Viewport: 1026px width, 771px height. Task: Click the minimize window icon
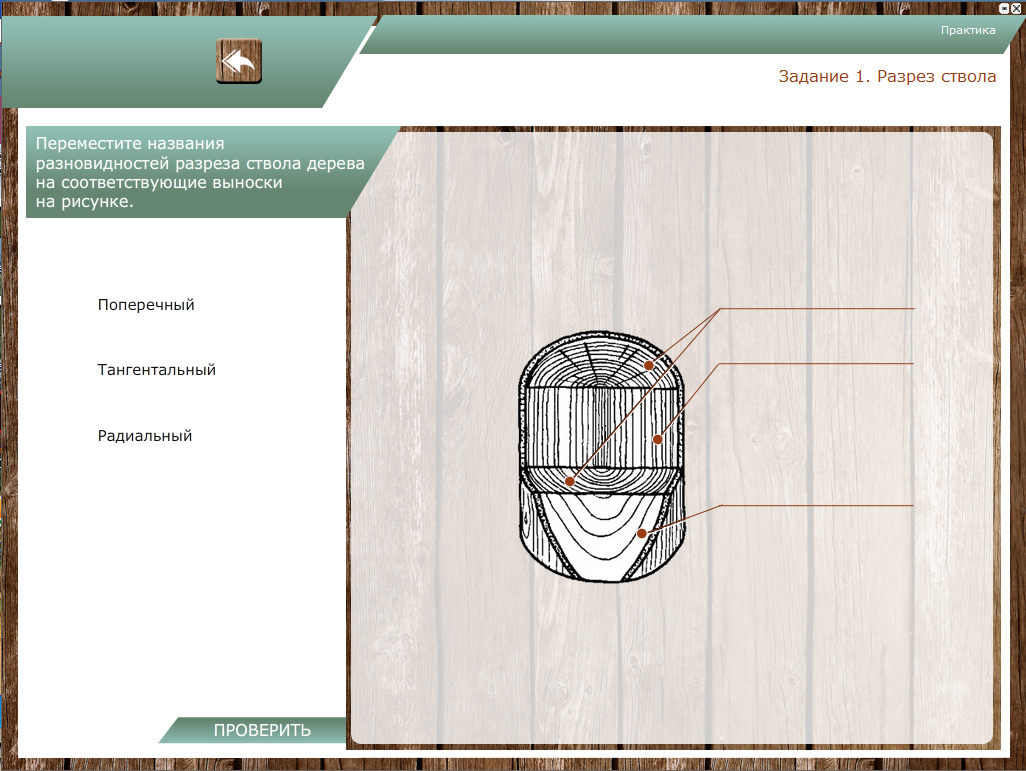[1004, 7]
